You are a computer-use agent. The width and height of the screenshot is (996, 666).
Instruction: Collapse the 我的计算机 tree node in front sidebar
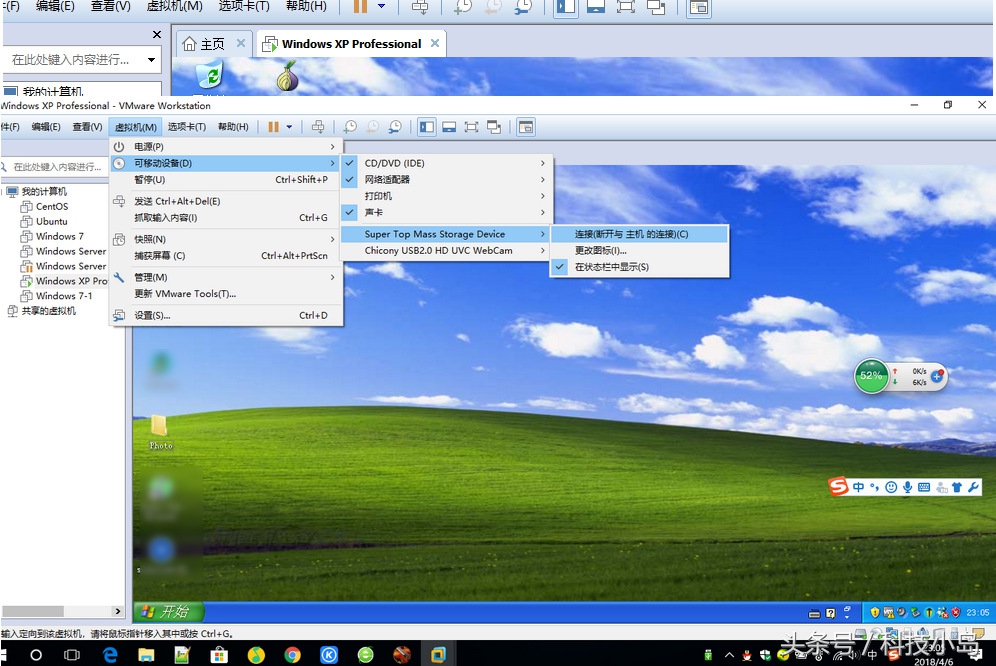point(4,192)
